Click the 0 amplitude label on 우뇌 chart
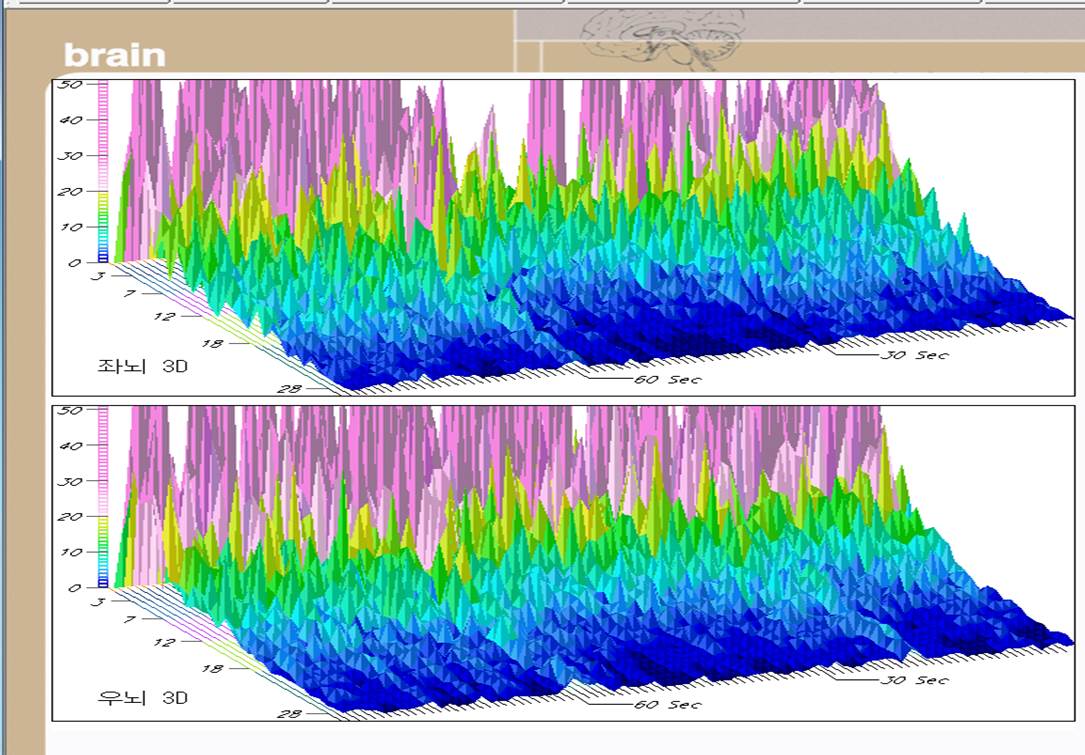 pos(75,588)
